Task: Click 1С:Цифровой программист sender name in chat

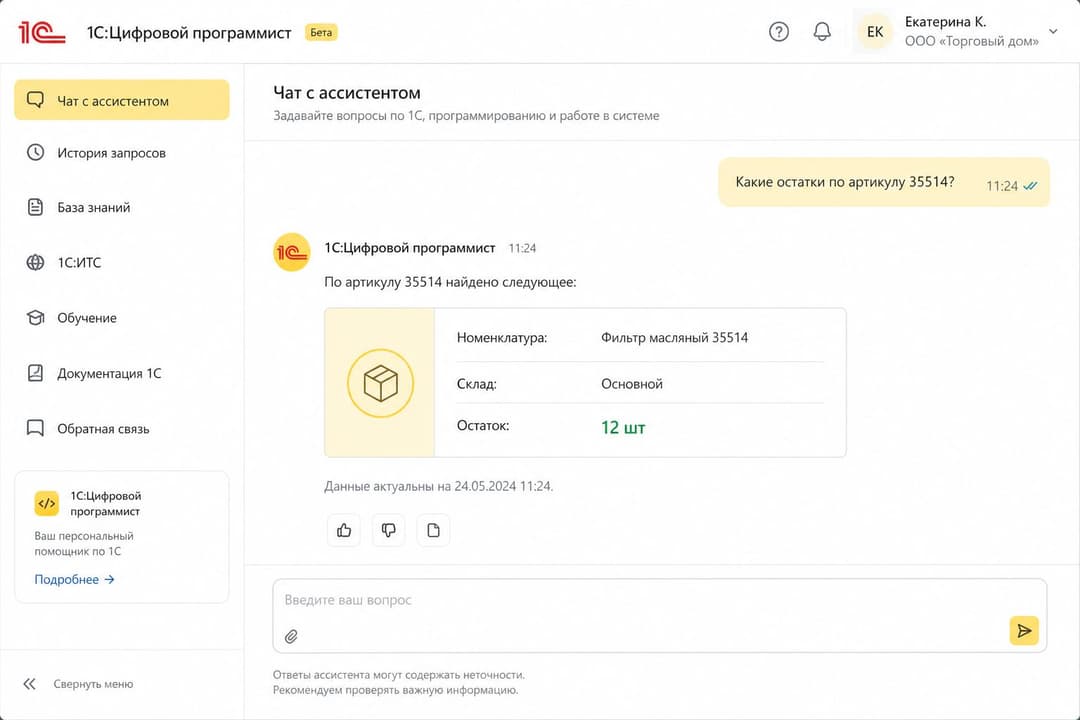Action: coord(410,248)
